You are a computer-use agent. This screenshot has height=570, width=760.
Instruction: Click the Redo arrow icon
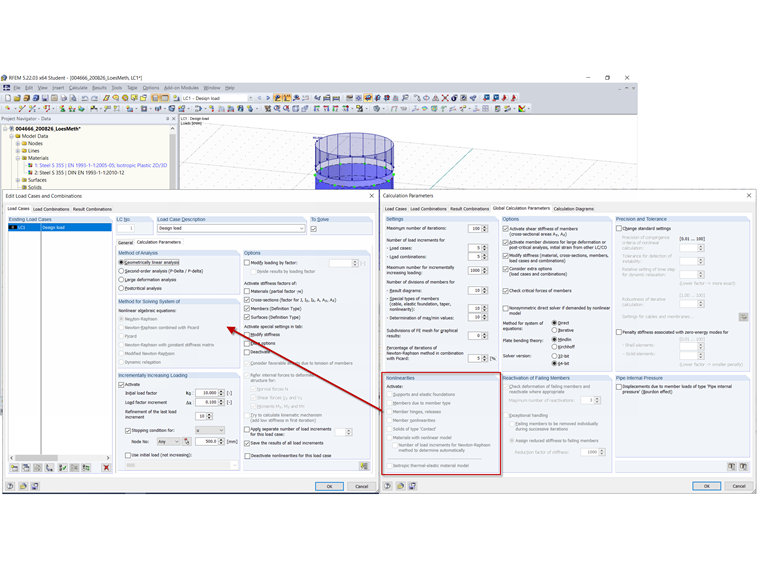[95, 98]
